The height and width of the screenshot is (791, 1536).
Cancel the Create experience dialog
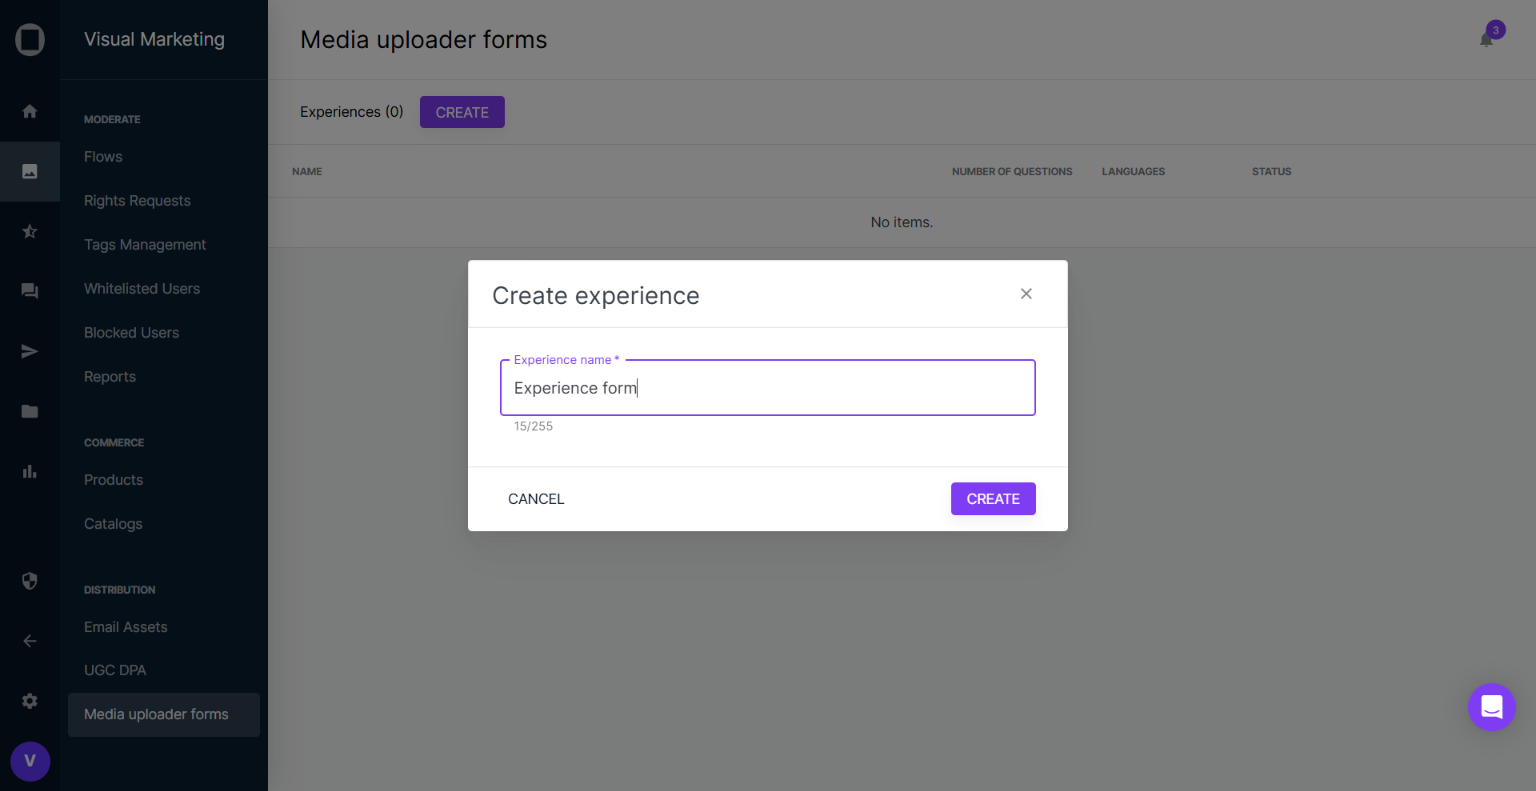(x=536, y=499)
